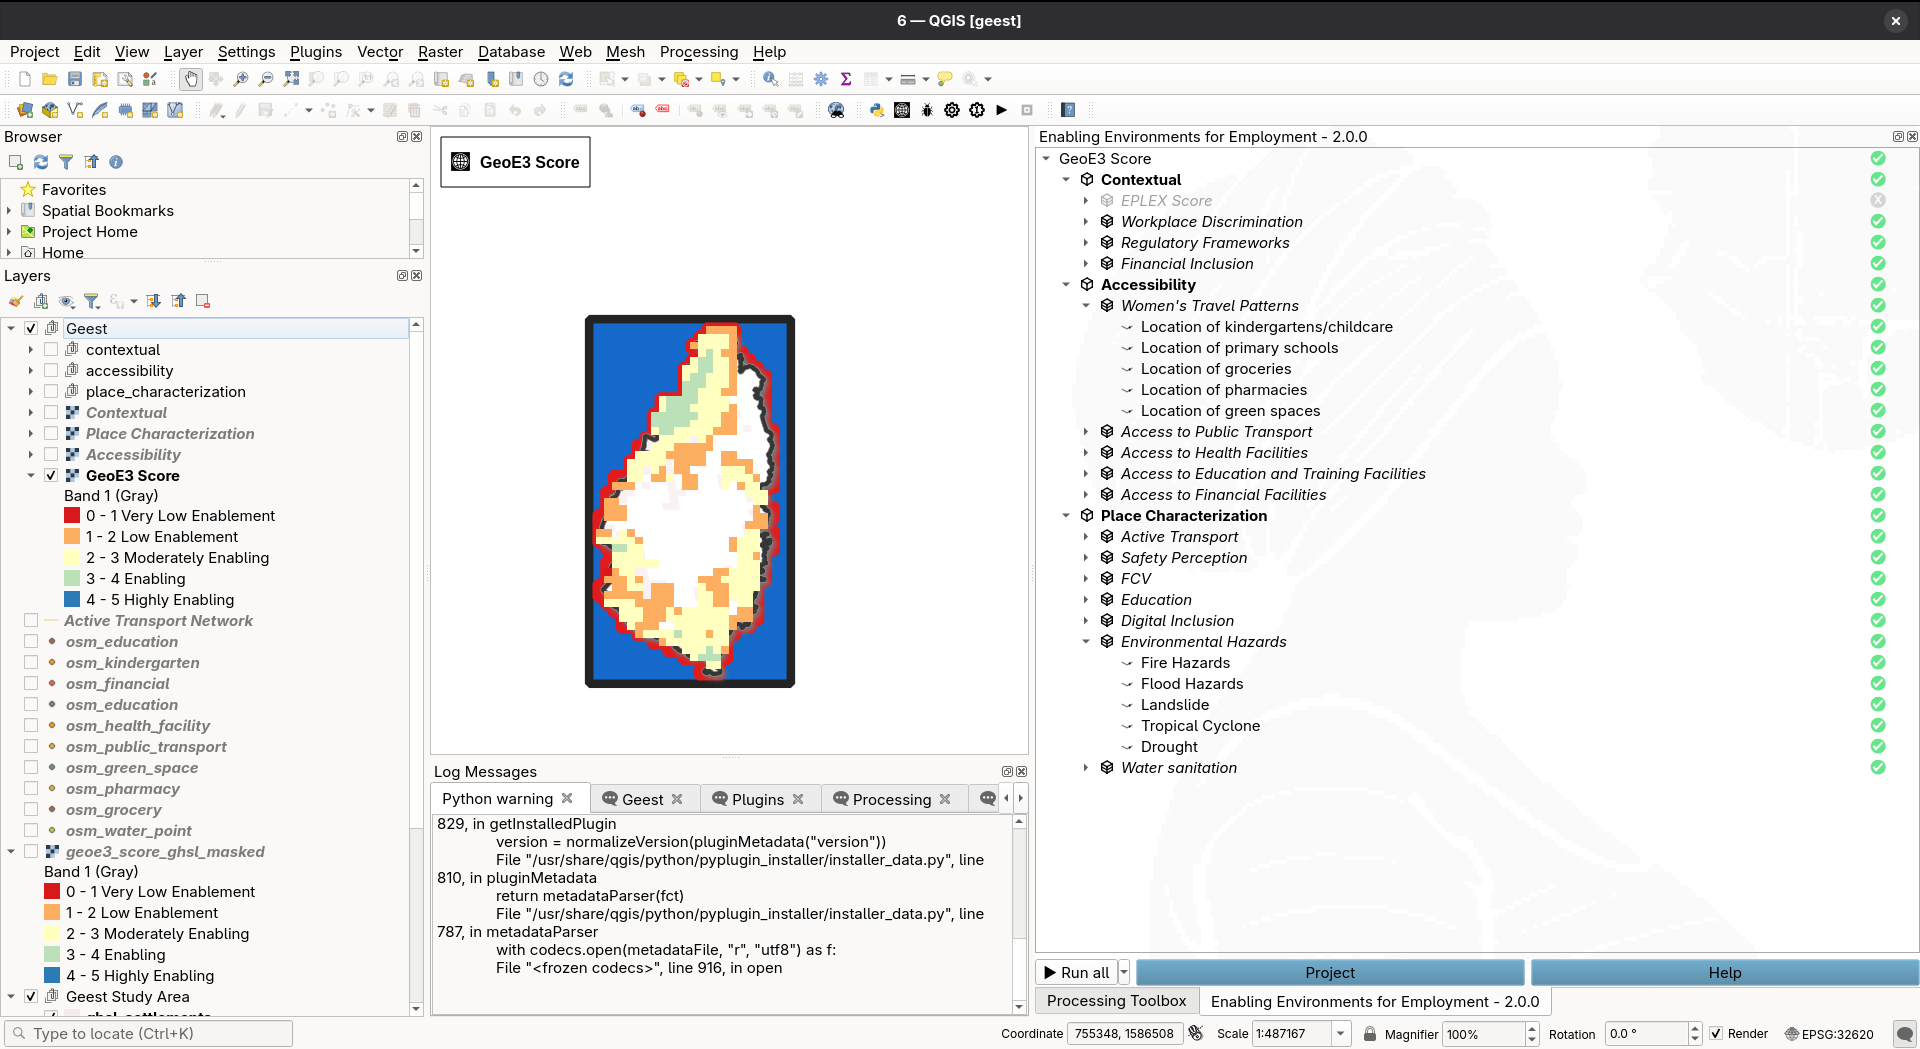Click the Zoom In magnifier tool

tap(241, 79)
